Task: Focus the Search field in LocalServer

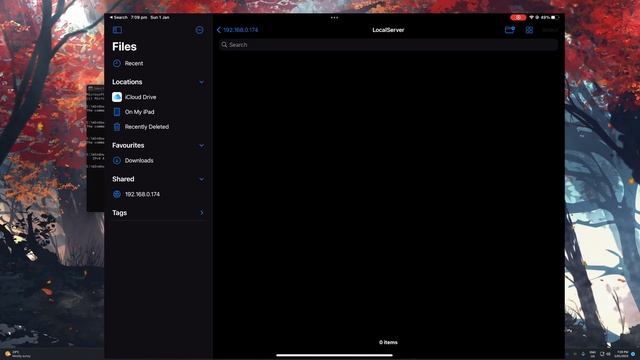Action: click(x=388, y=45)
